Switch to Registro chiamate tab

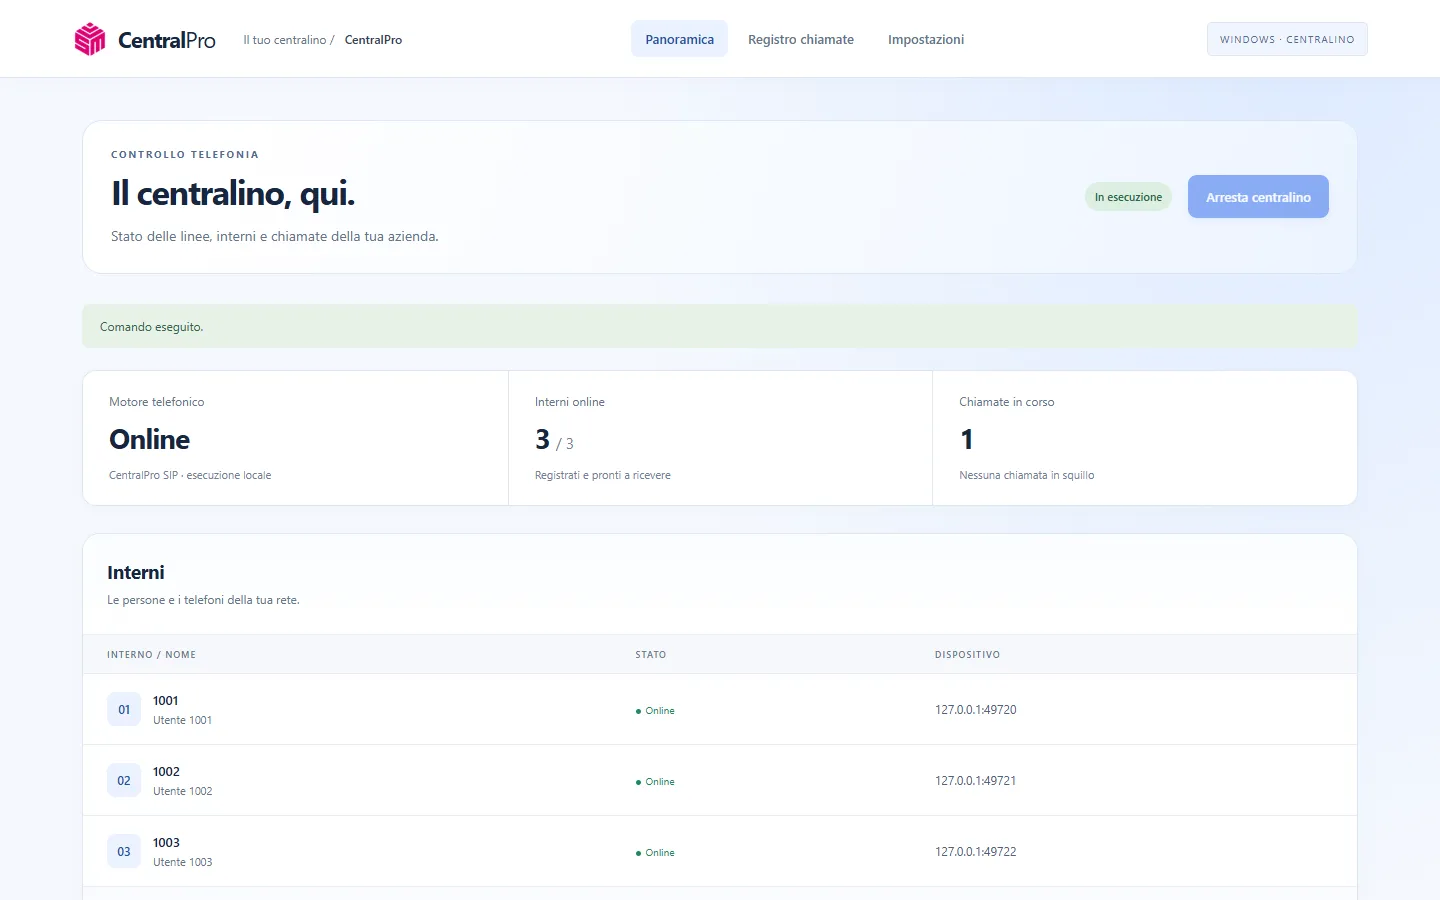801,39
